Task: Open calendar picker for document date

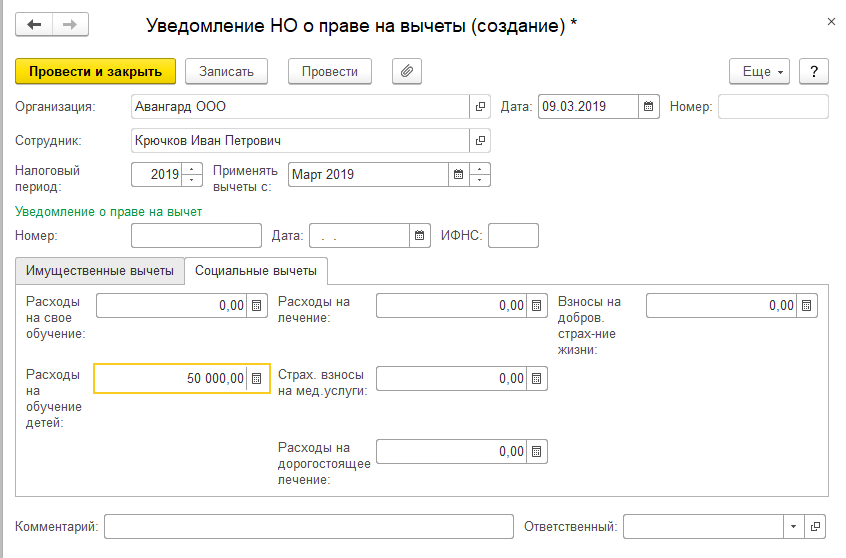Action: pyautogui.click(x=649, y=106)
